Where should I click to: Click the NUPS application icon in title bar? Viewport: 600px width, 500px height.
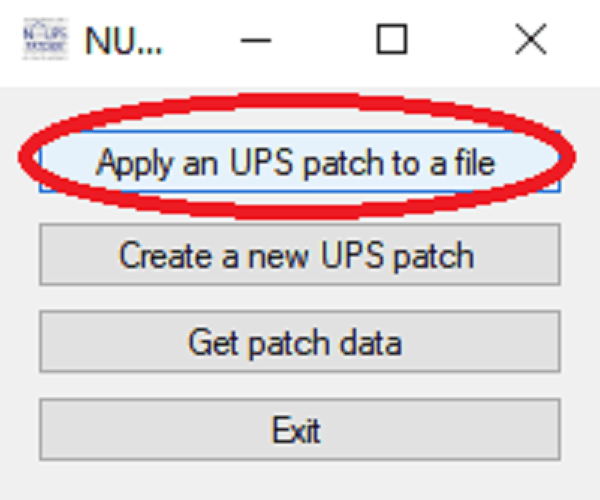pyautogui.click(x=43, y=41)
